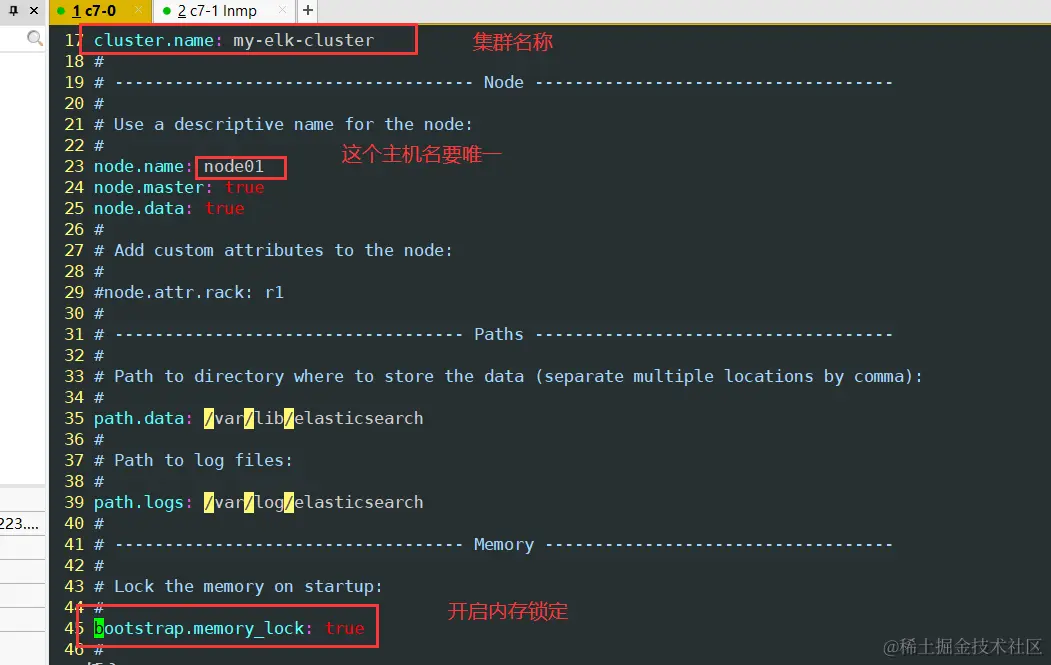Click the 'node.name:' key text
Viewport: 1051px width, 665px height.
pos(143,166)
